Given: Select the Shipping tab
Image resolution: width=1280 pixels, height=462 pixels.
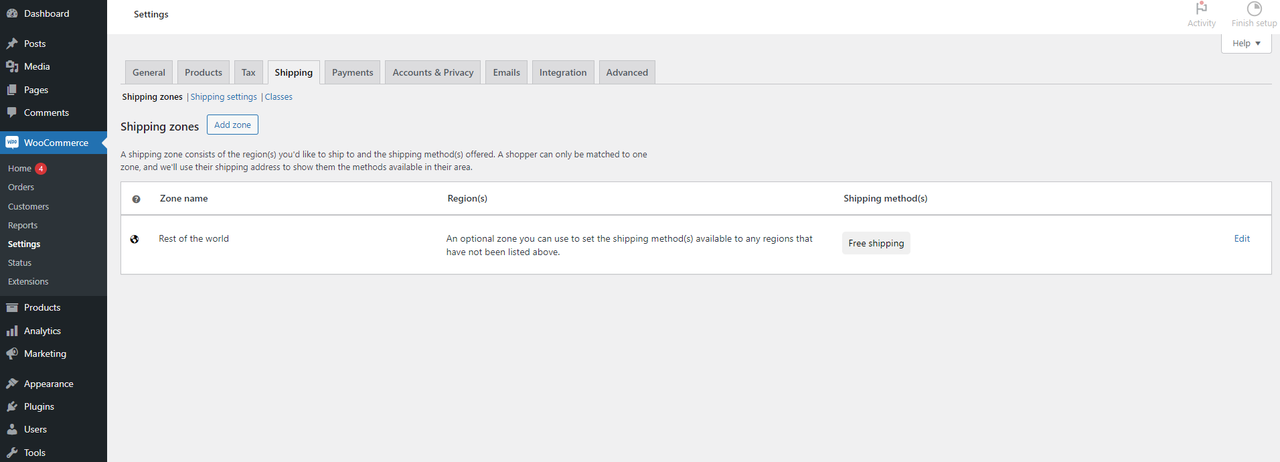Looking at the screenshot, I should click(294, 72).
